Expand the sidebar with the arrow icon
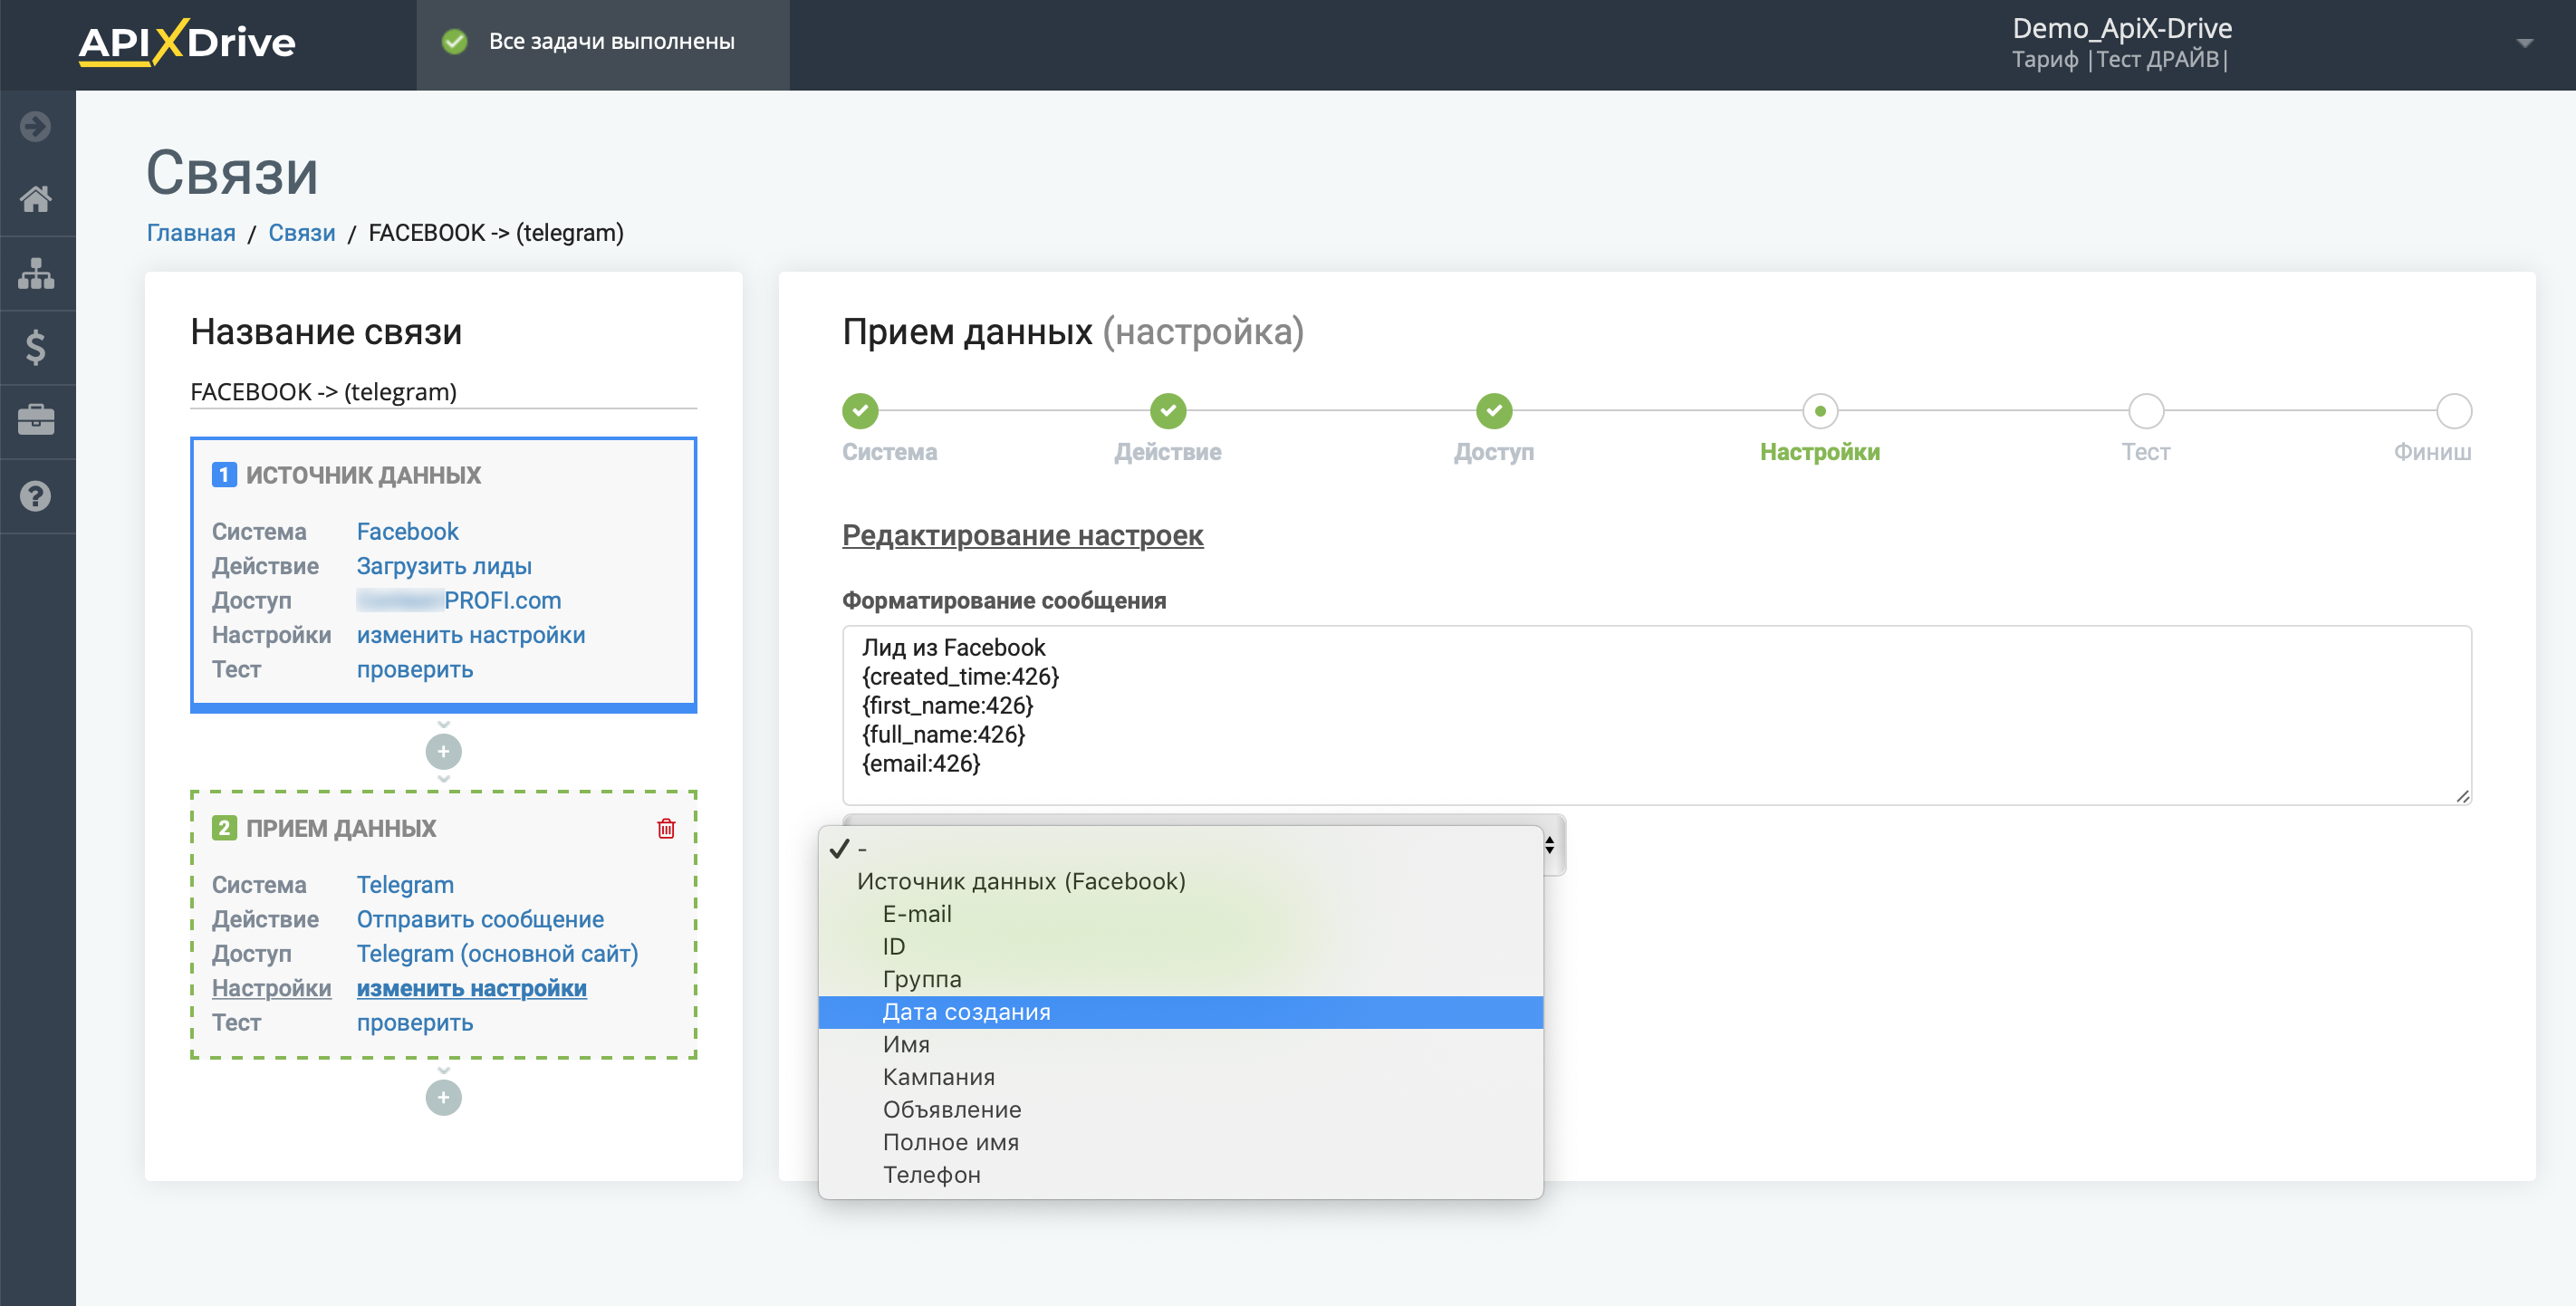Screen dimensions: 2576x1306 click(x=36, y=126)
